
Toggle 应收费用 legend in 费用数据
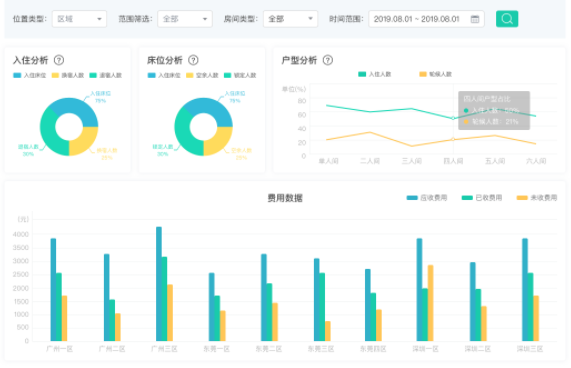[427, 198]
